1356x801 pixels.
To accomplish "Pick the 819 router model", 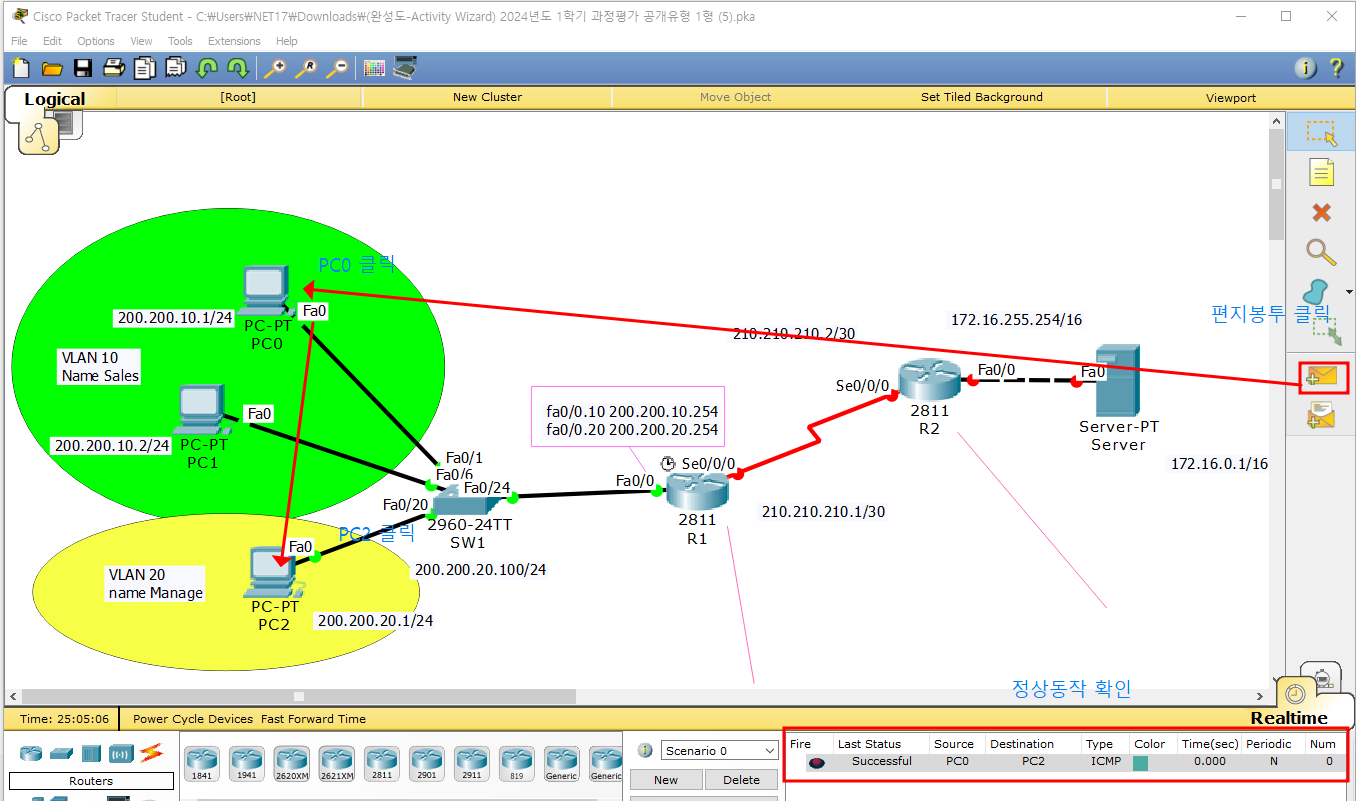I will coord(517,765).
